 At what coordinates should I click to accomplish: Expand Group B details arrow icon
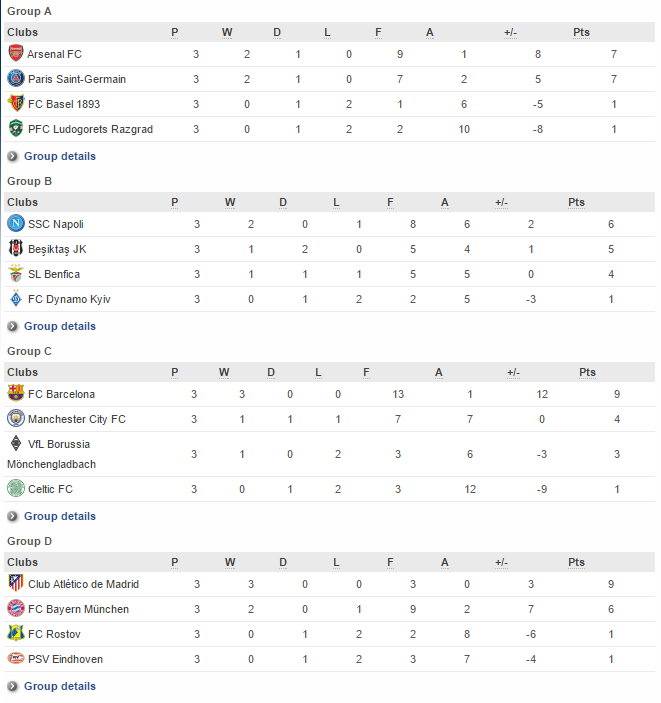point(13,326)
